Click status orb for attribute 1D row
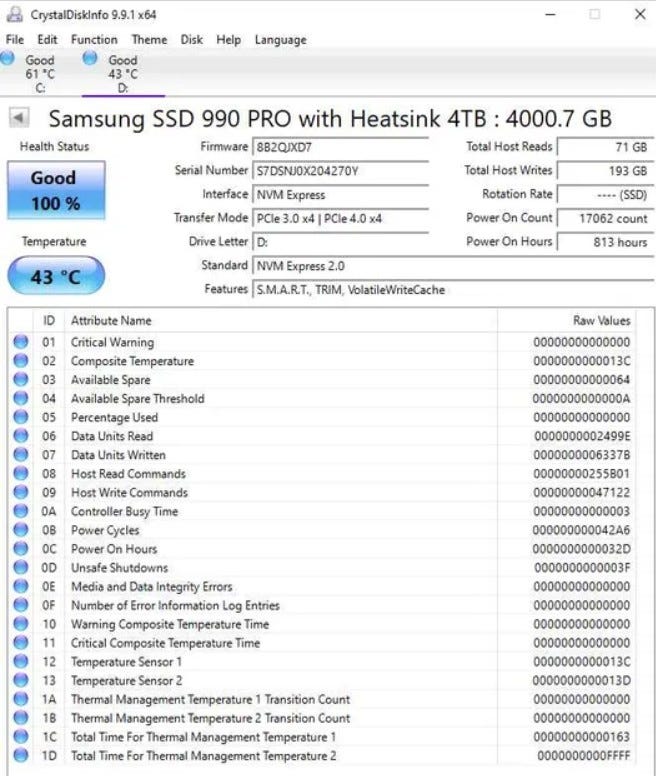656x776 pixels. pyautogui.click(x=21, y=755)
